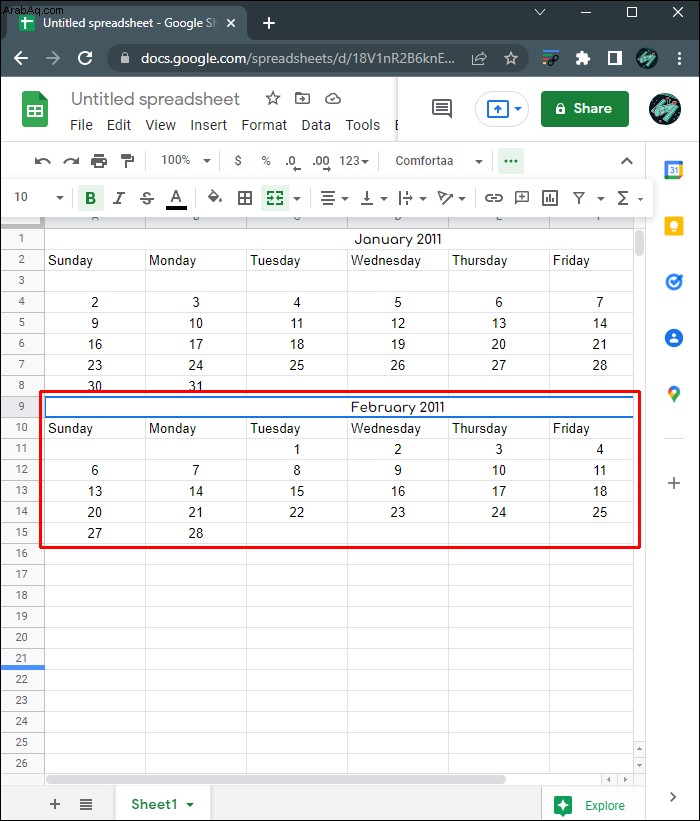Viewport: 700px width, 821px height.
Task: Toggle Strikethrough formatting
Action: coord(147,198)
